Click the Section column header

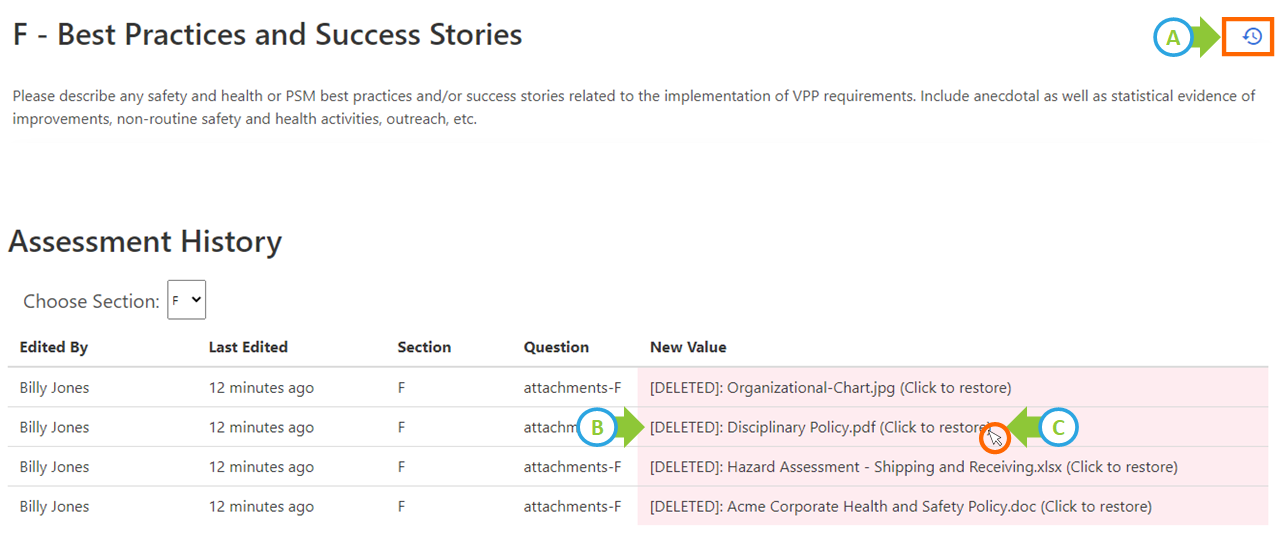coord(424,347)
